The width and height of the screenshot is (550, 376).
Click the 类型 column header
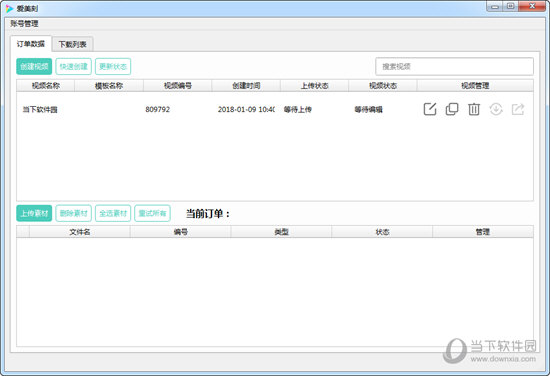point(281,232)
